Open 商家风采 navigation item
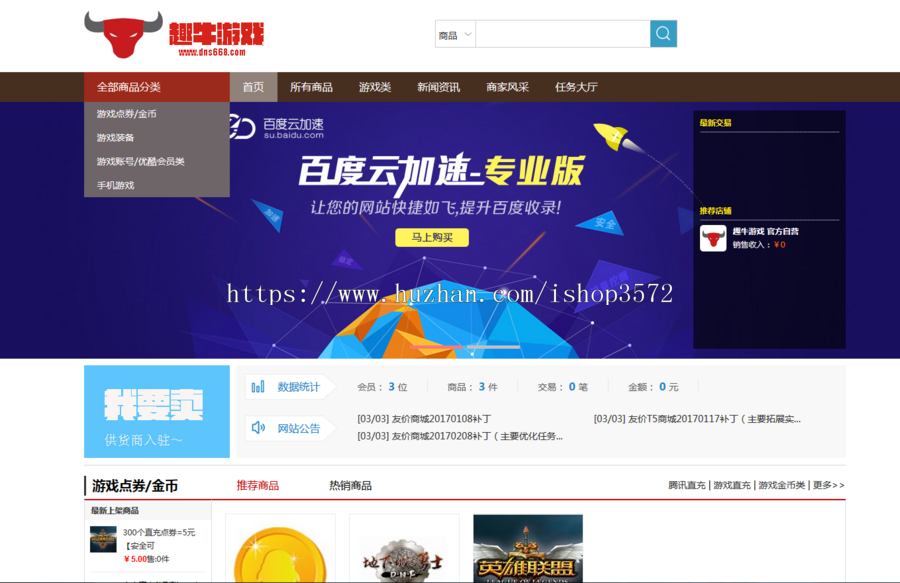Screen dimensions: 900x583 (507, 87)
